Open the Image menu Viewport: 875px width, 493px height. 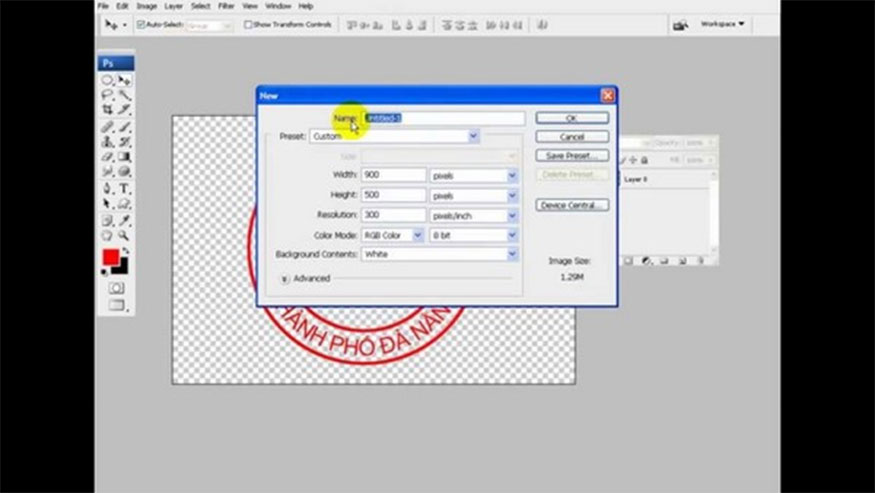pyautogui.click(x=147, y=6)
